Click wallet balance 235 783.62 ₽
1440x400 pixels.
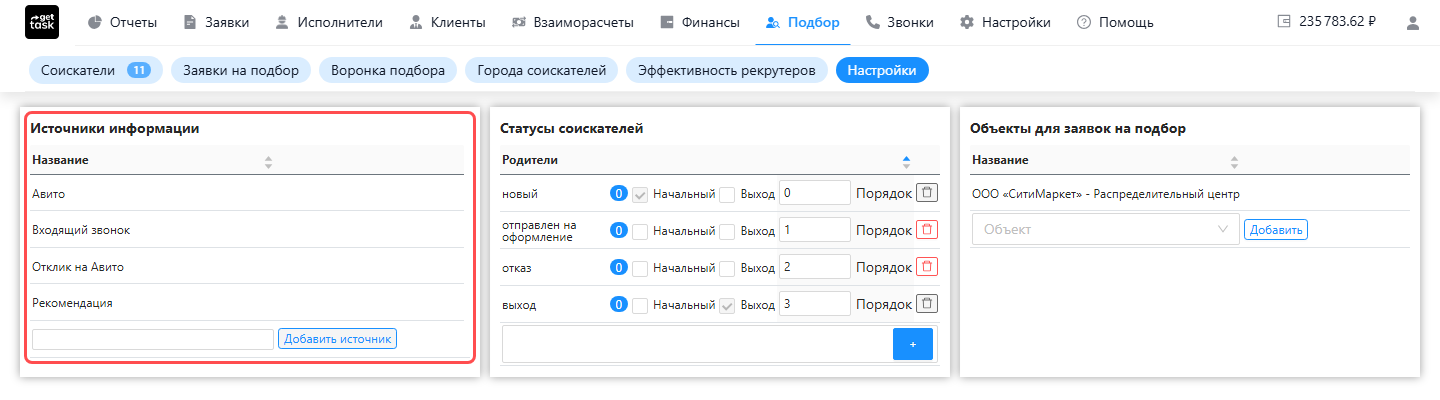(1327, 22)
